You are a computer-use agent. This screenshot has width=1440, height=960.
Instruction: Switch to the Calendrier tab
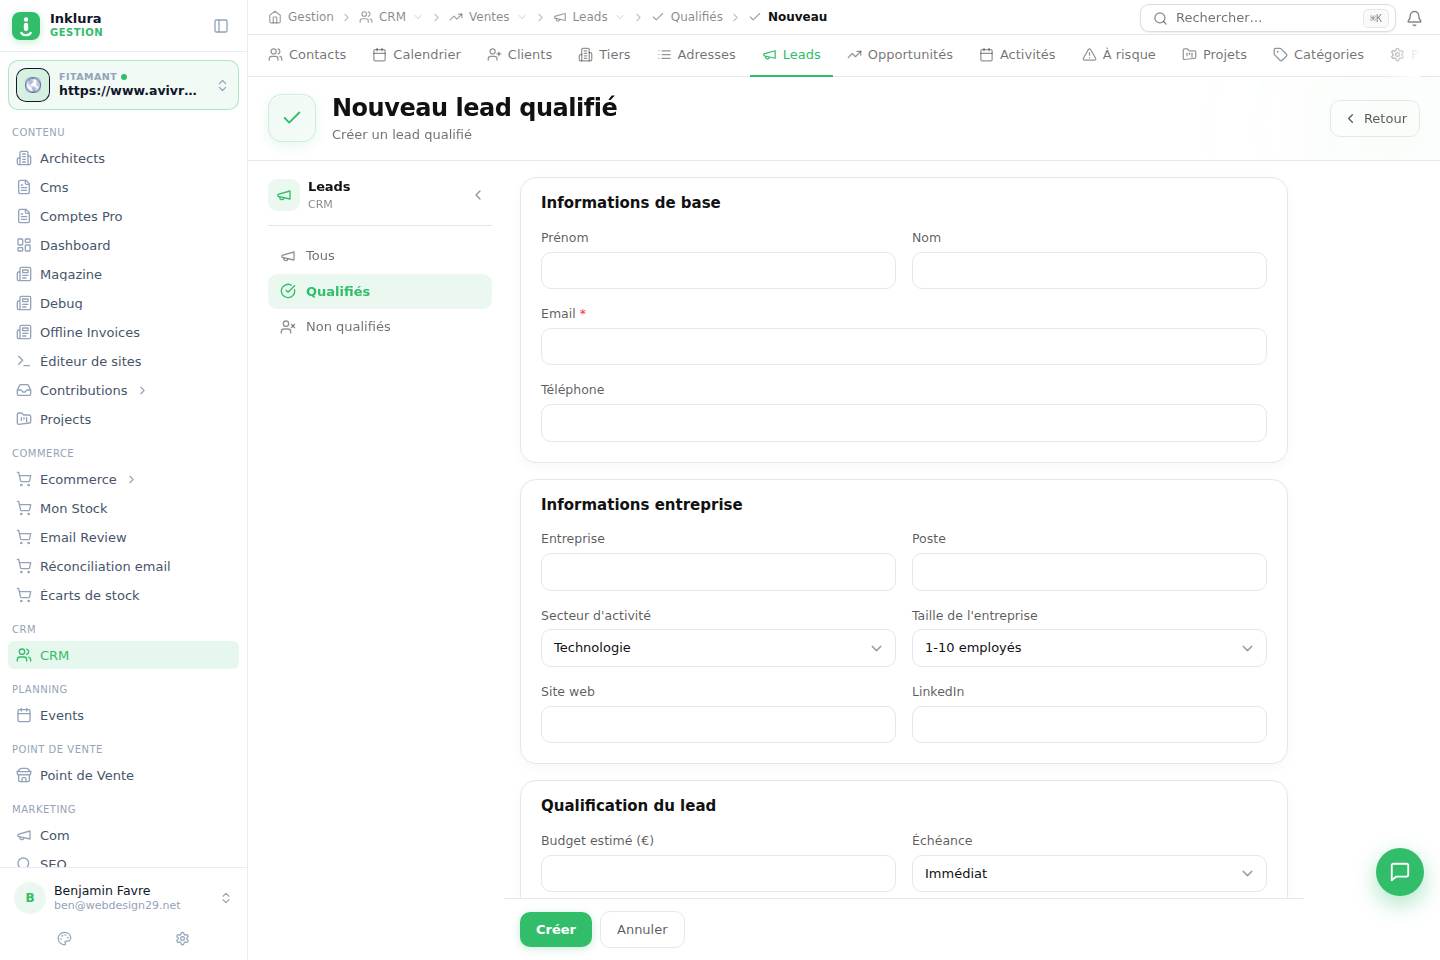click(x=416, y=54)
